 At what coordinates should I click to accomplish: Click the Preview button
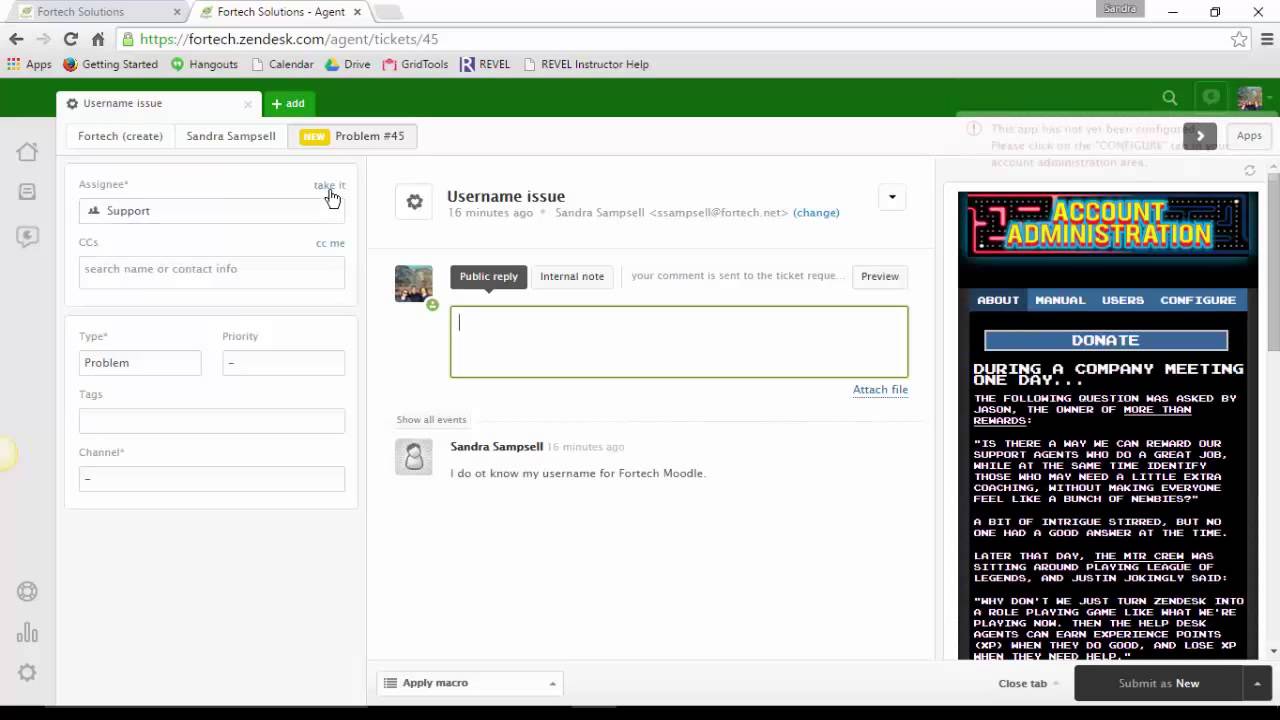(880, 277)
